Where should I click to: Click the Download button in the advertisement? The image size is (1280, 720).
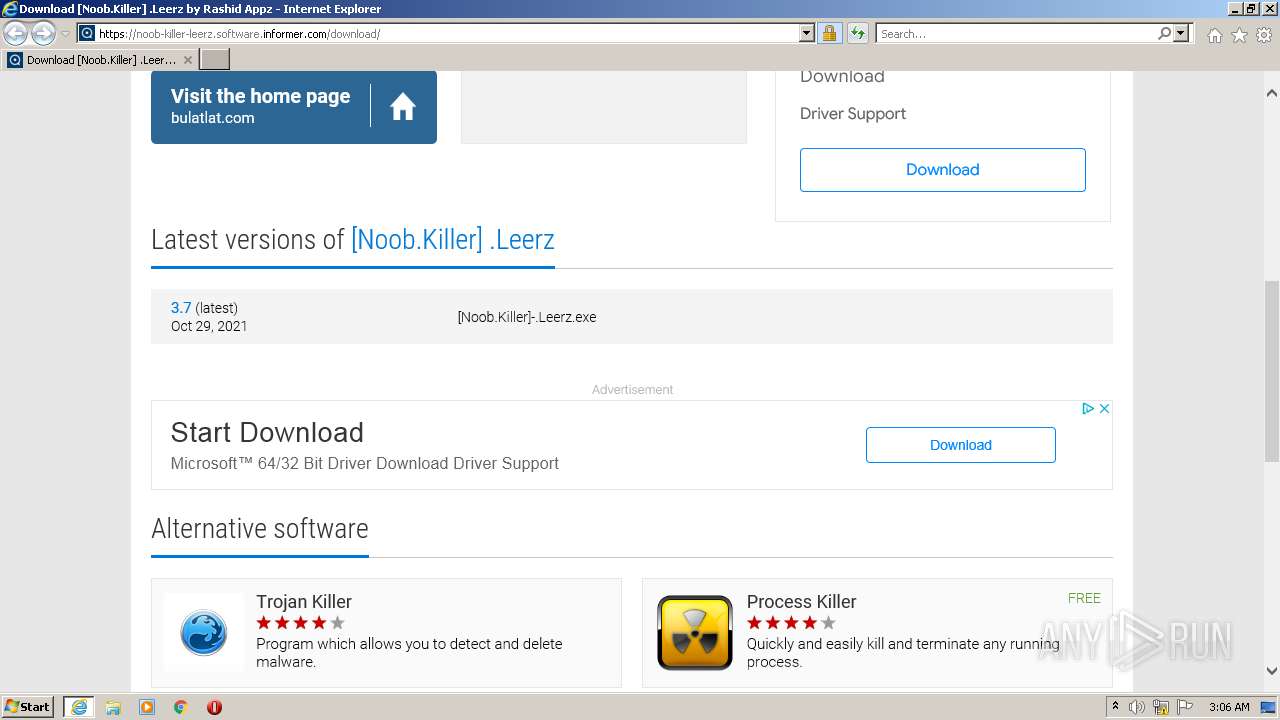coord(961,445)
